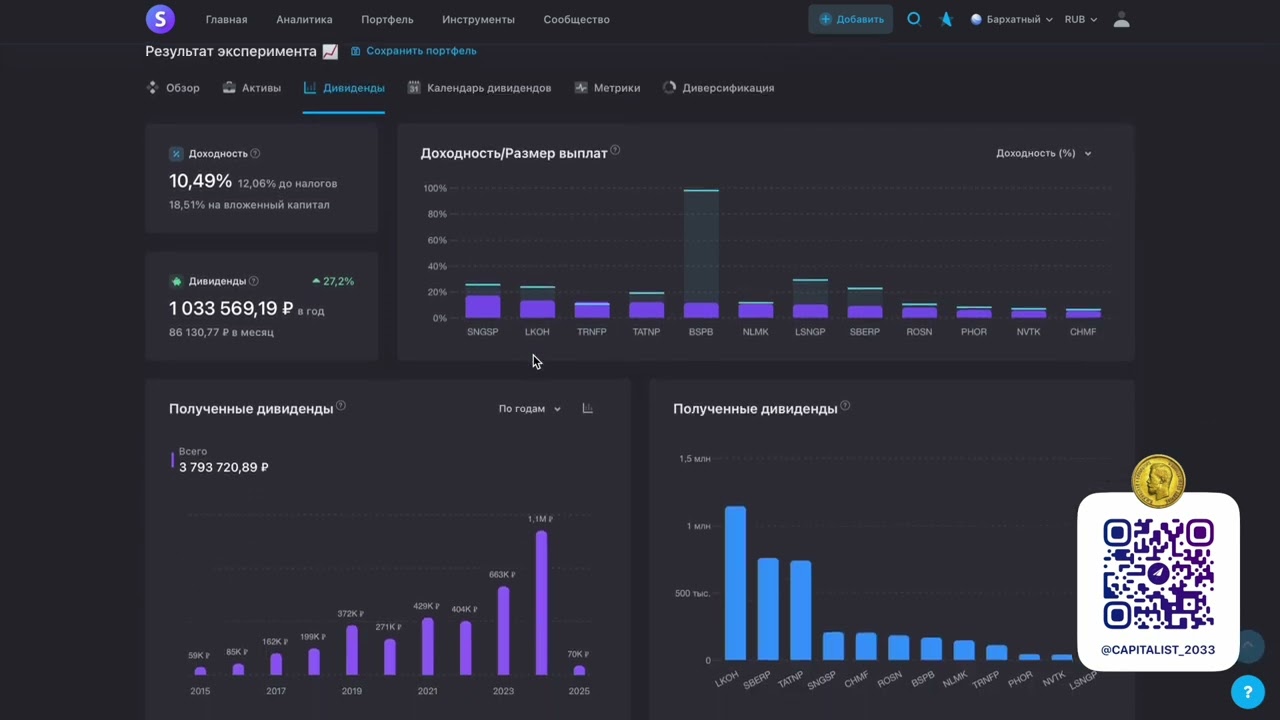This screenshot has width=1280, height=720.
Task: Switch to Диверсификация tab
Action: tap(718, 88)
